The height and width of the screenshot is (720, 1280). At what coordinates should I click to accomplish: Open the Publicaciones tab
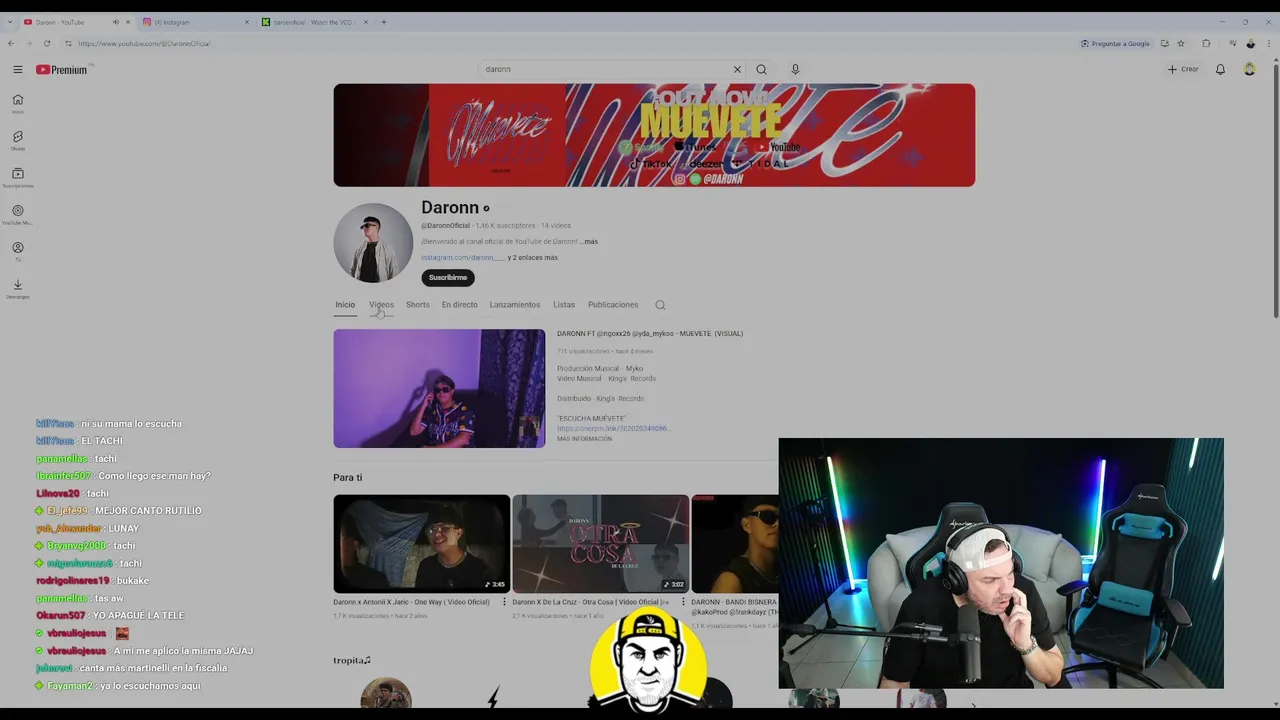[613, 305]
